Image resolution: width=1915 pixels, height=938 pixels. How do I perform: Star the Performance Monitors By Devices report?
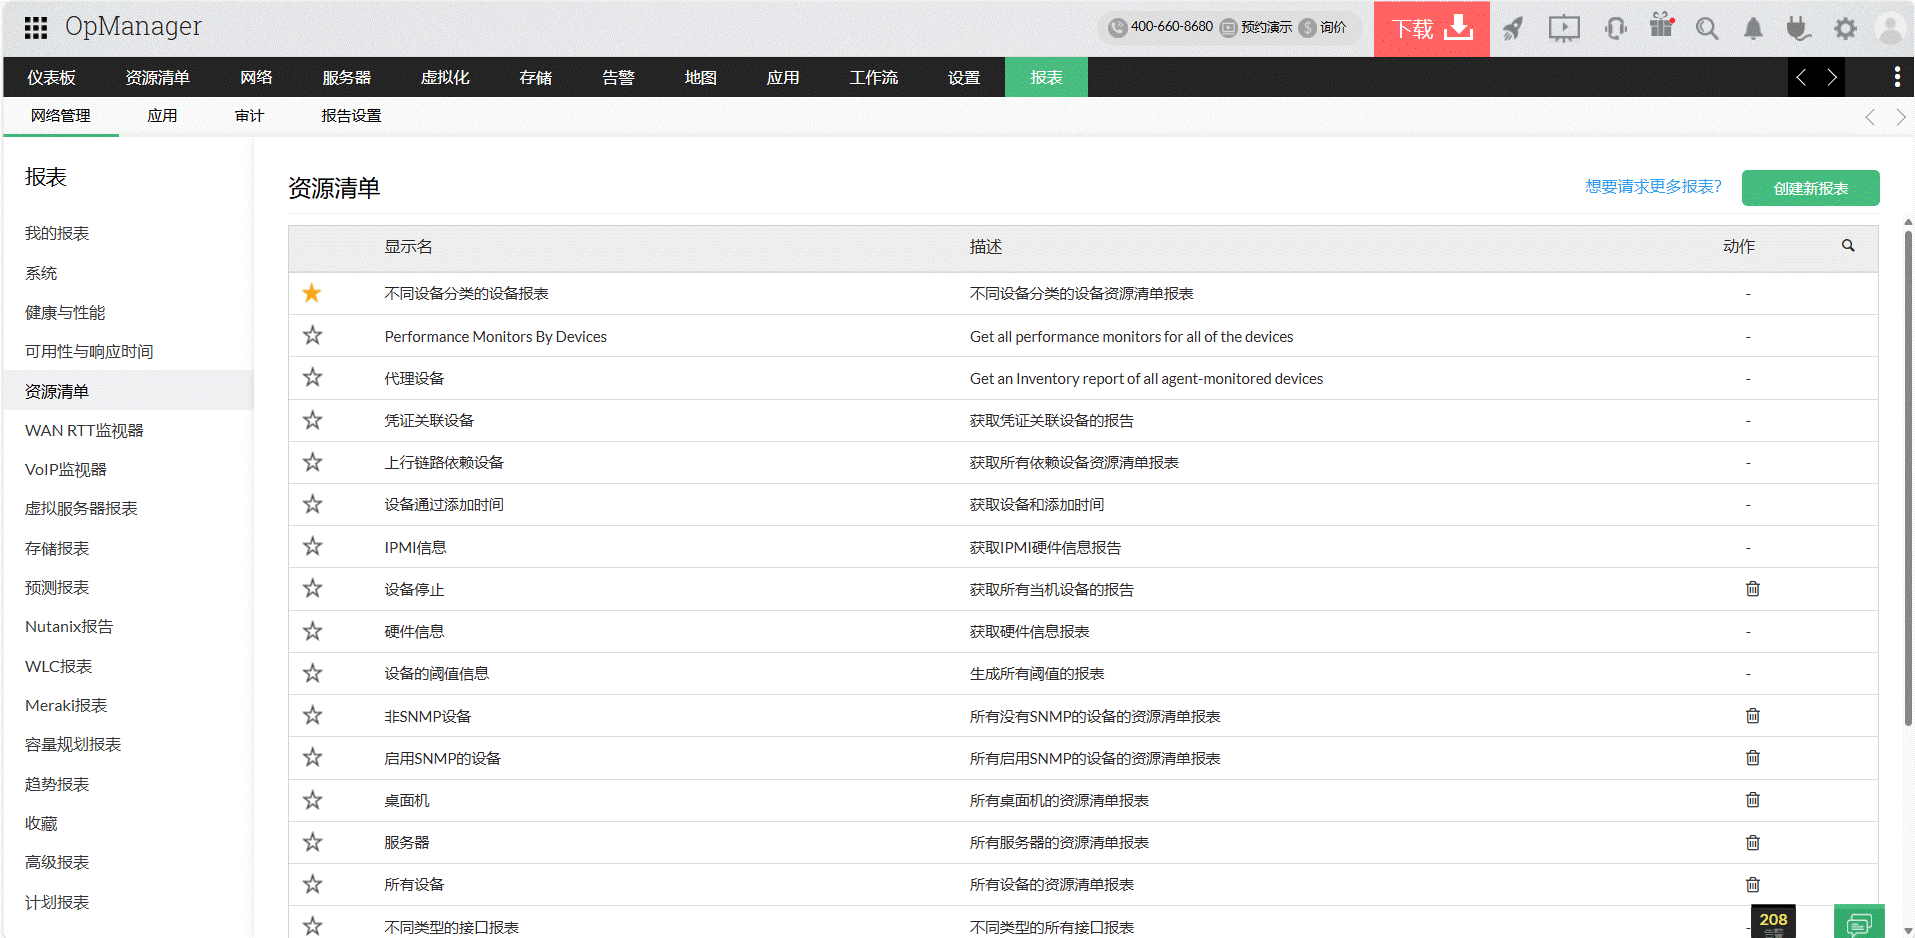(312, 336)
